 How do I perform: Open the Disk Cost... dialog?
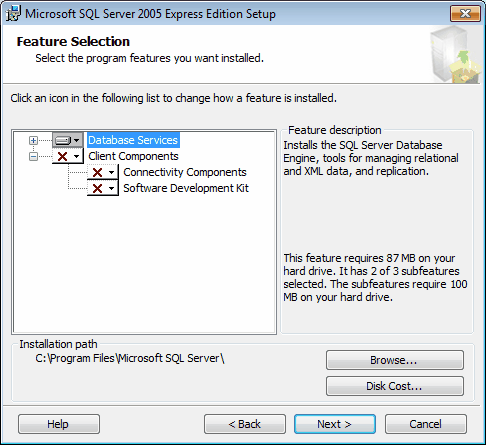(x=395, y=386)
